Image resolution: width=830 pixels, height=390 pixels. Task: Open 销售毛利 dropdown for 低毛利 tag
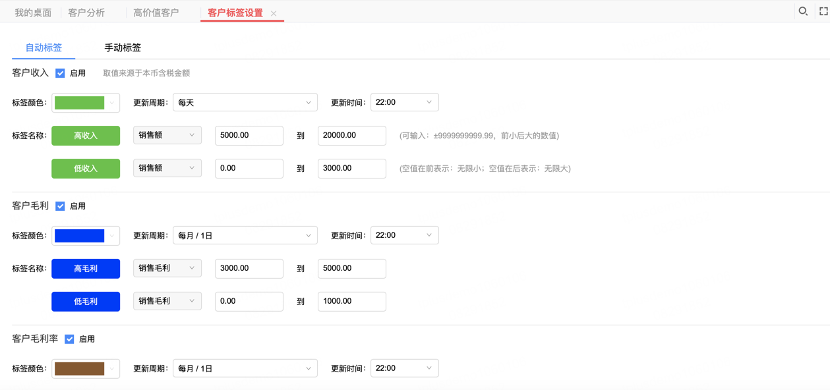point(167,302)
